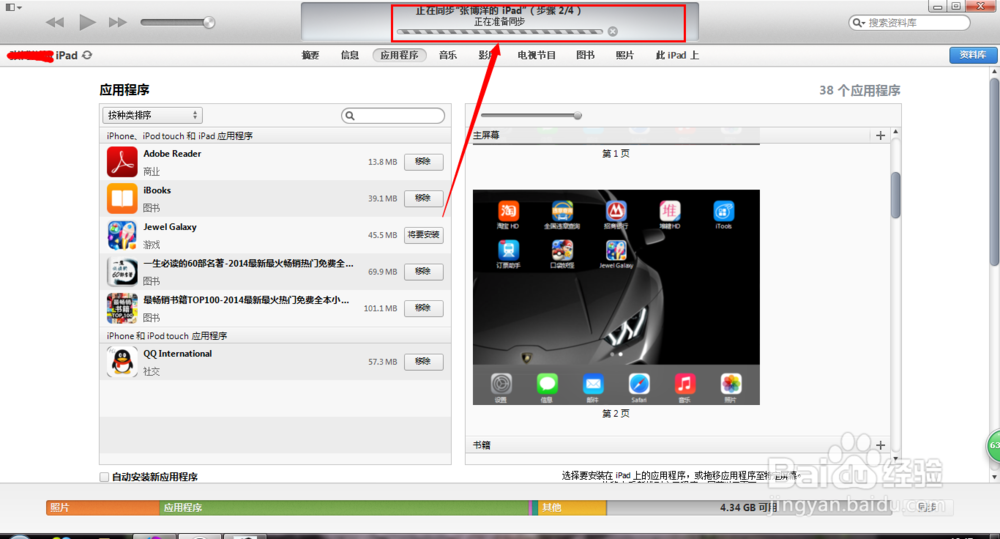The image size is (1000, 539).
Task: Click the 资料库 button
Action: point(973,55)
